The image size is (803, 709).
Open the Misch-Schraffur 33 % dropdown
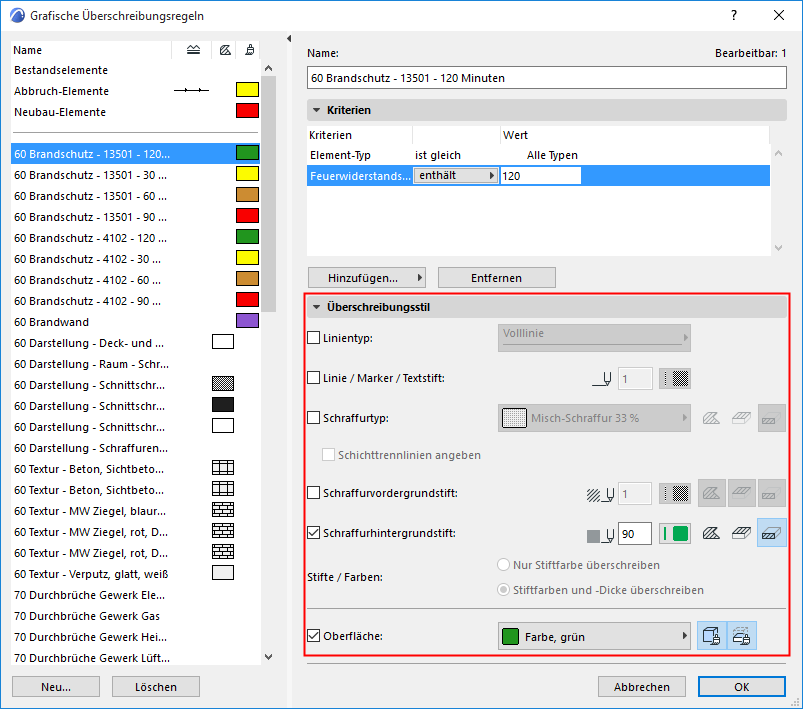click(x=594, y=418)
